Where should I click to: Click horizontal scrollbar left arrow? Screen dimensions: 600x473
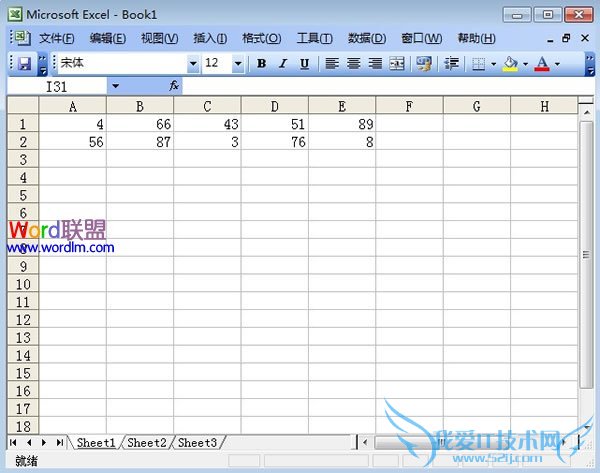pos(365,443)
